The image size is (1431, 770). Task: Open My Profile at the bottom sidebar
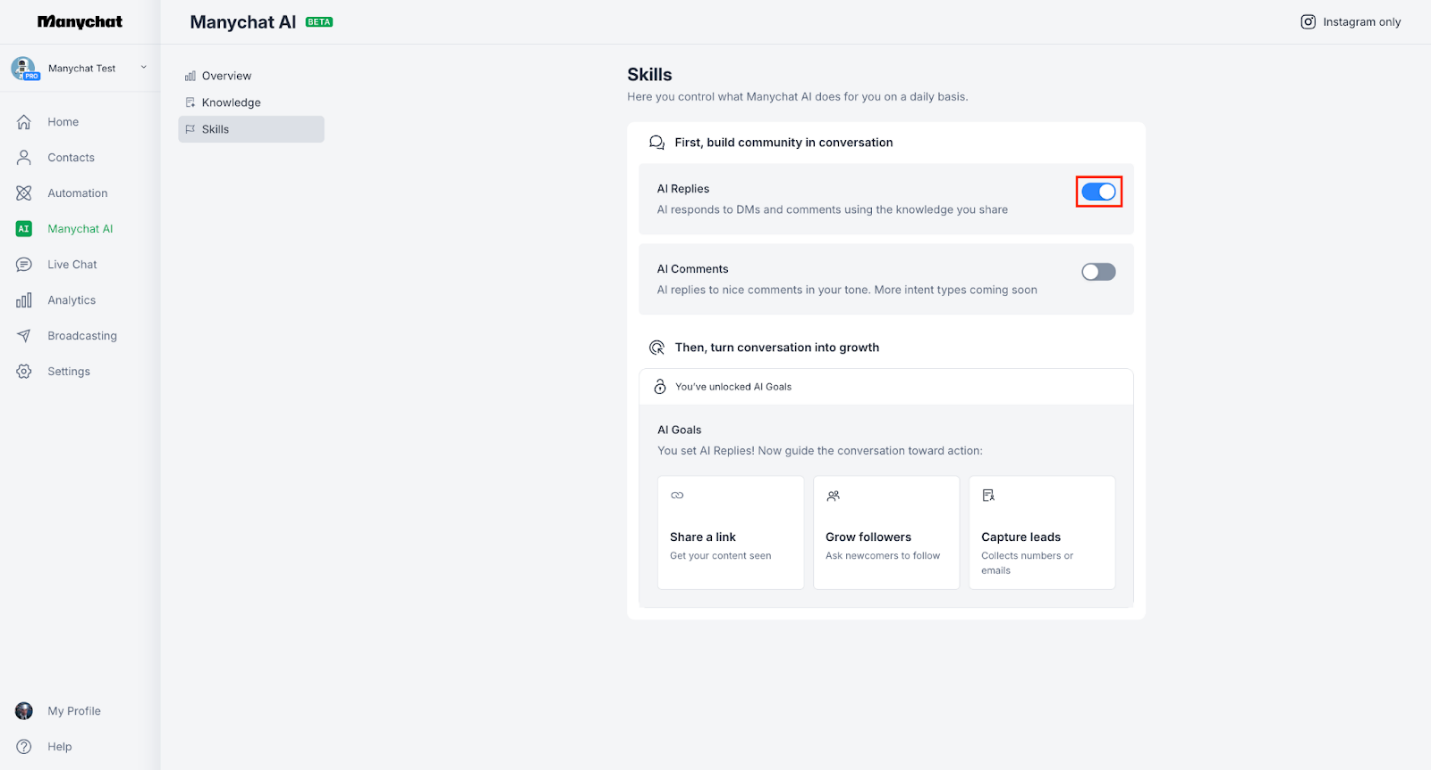(74, 710)
